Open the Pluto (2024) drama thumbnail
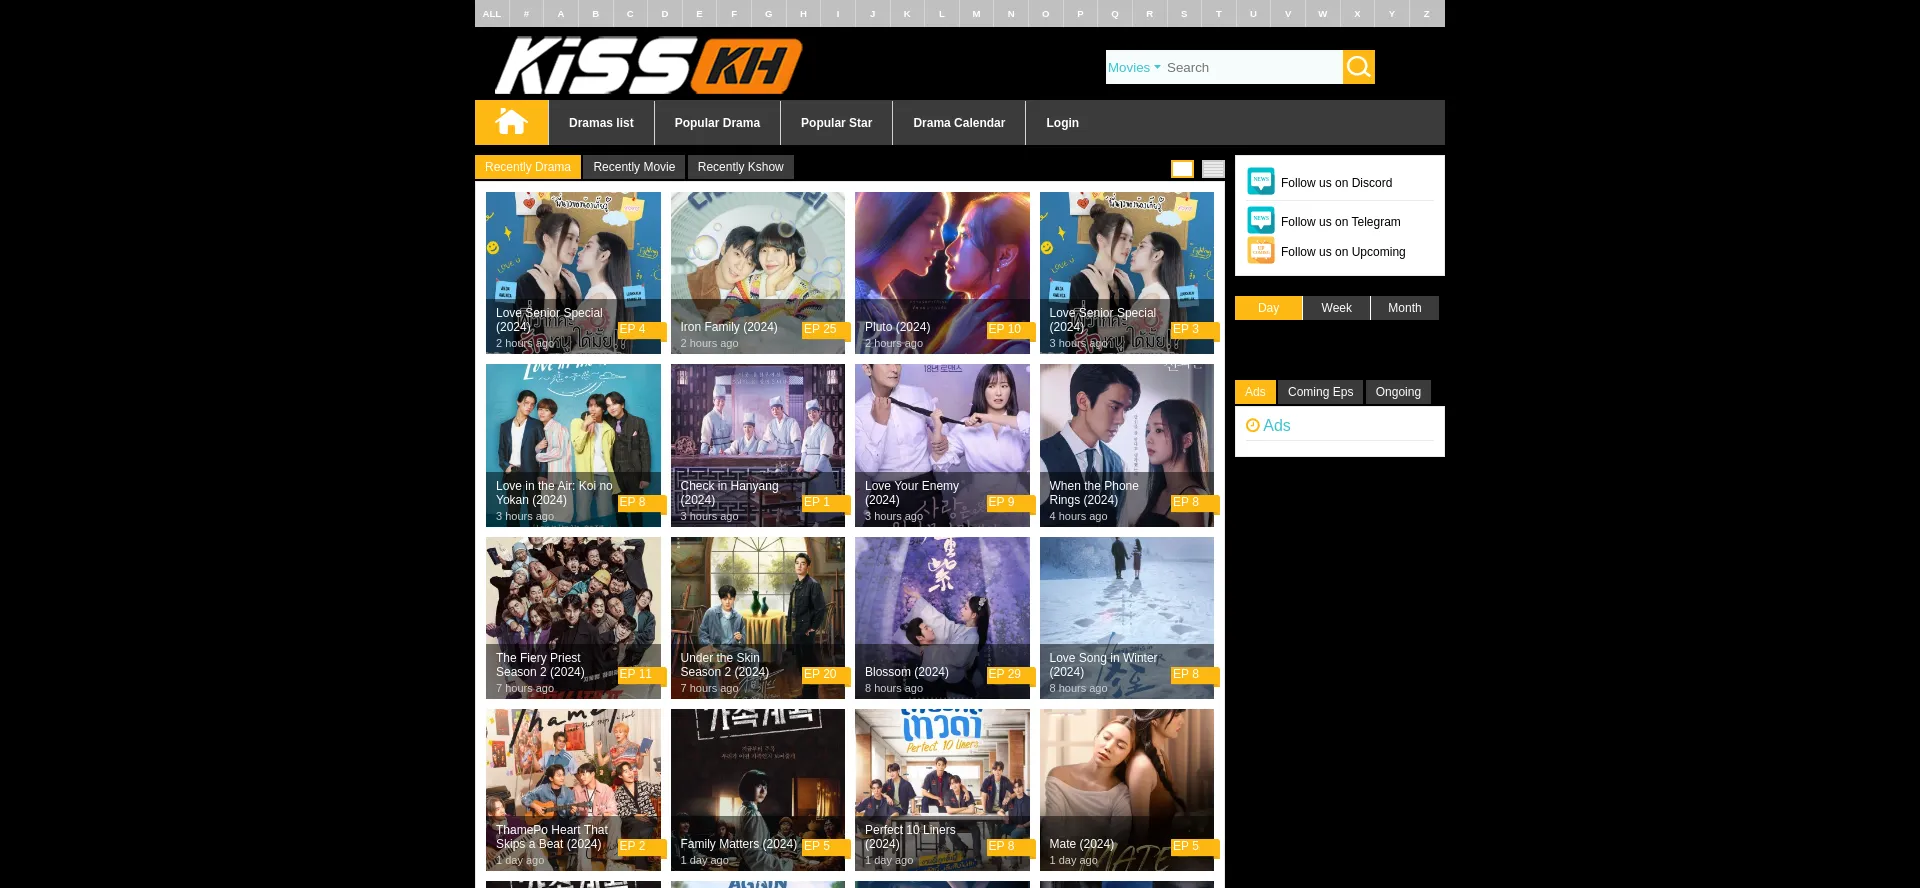Viewport: 1920px width, 888px height. 942,272
